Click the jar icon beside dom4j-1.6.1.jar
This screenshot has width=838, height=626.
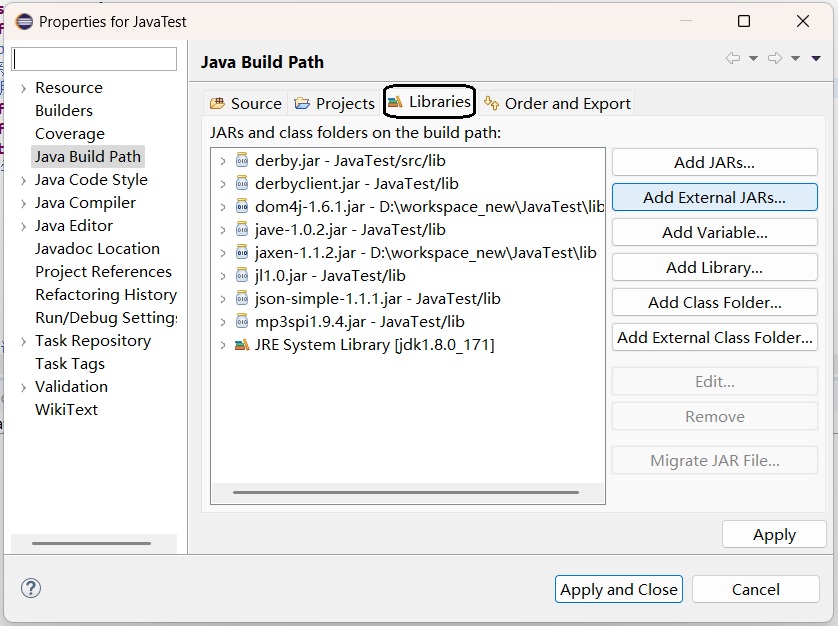[x=242, y=206]
